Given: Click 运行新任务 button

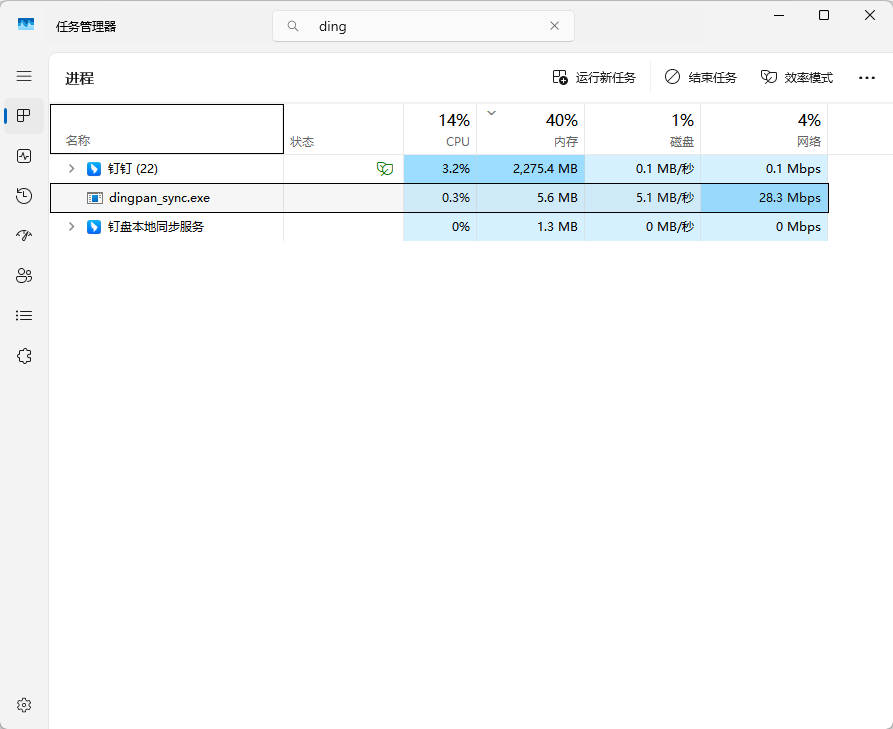Looking at the screenshot, I should pyautogui.click(x=594, y=77).
